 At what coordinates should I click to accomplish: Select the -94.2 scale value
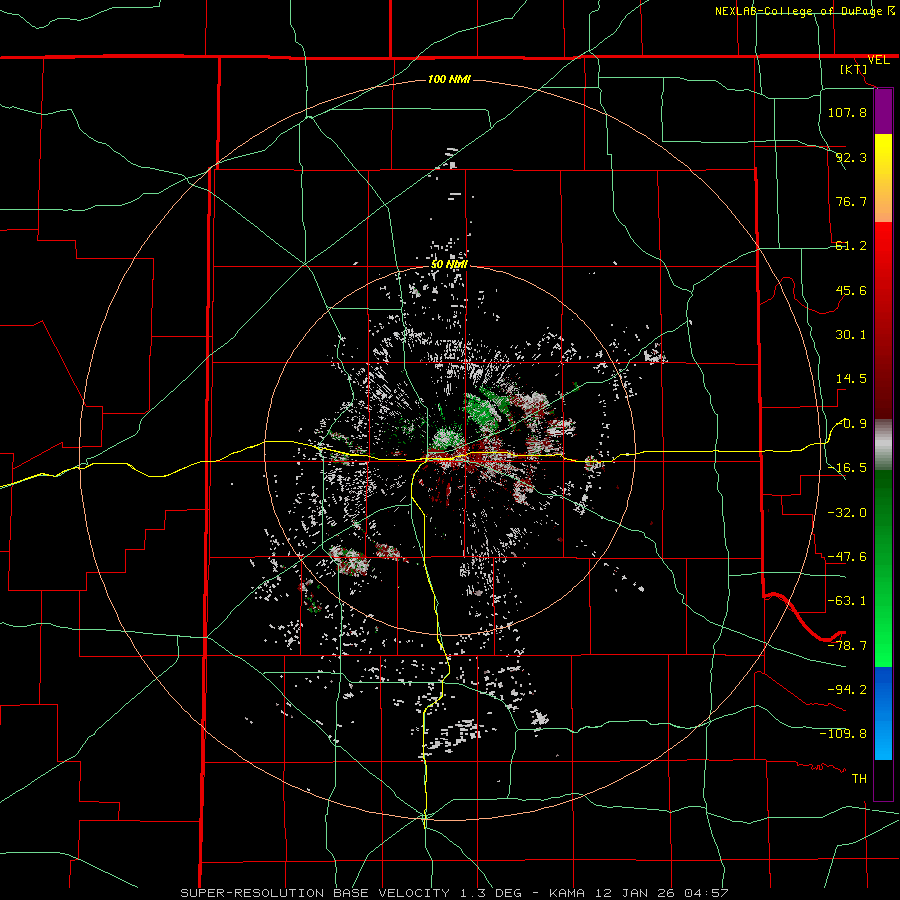point(847,689)
